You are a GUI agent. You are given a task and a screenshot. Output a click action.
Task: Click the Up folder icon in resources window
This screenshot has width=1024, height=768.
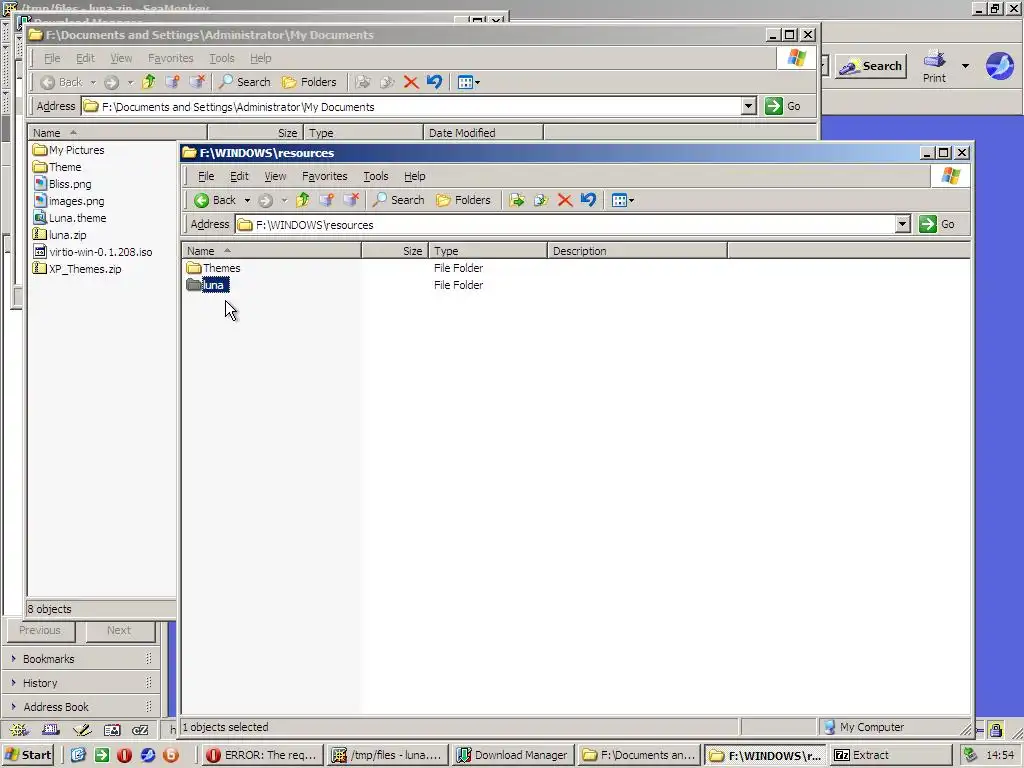pyautogui.click(x=302, y=200)
